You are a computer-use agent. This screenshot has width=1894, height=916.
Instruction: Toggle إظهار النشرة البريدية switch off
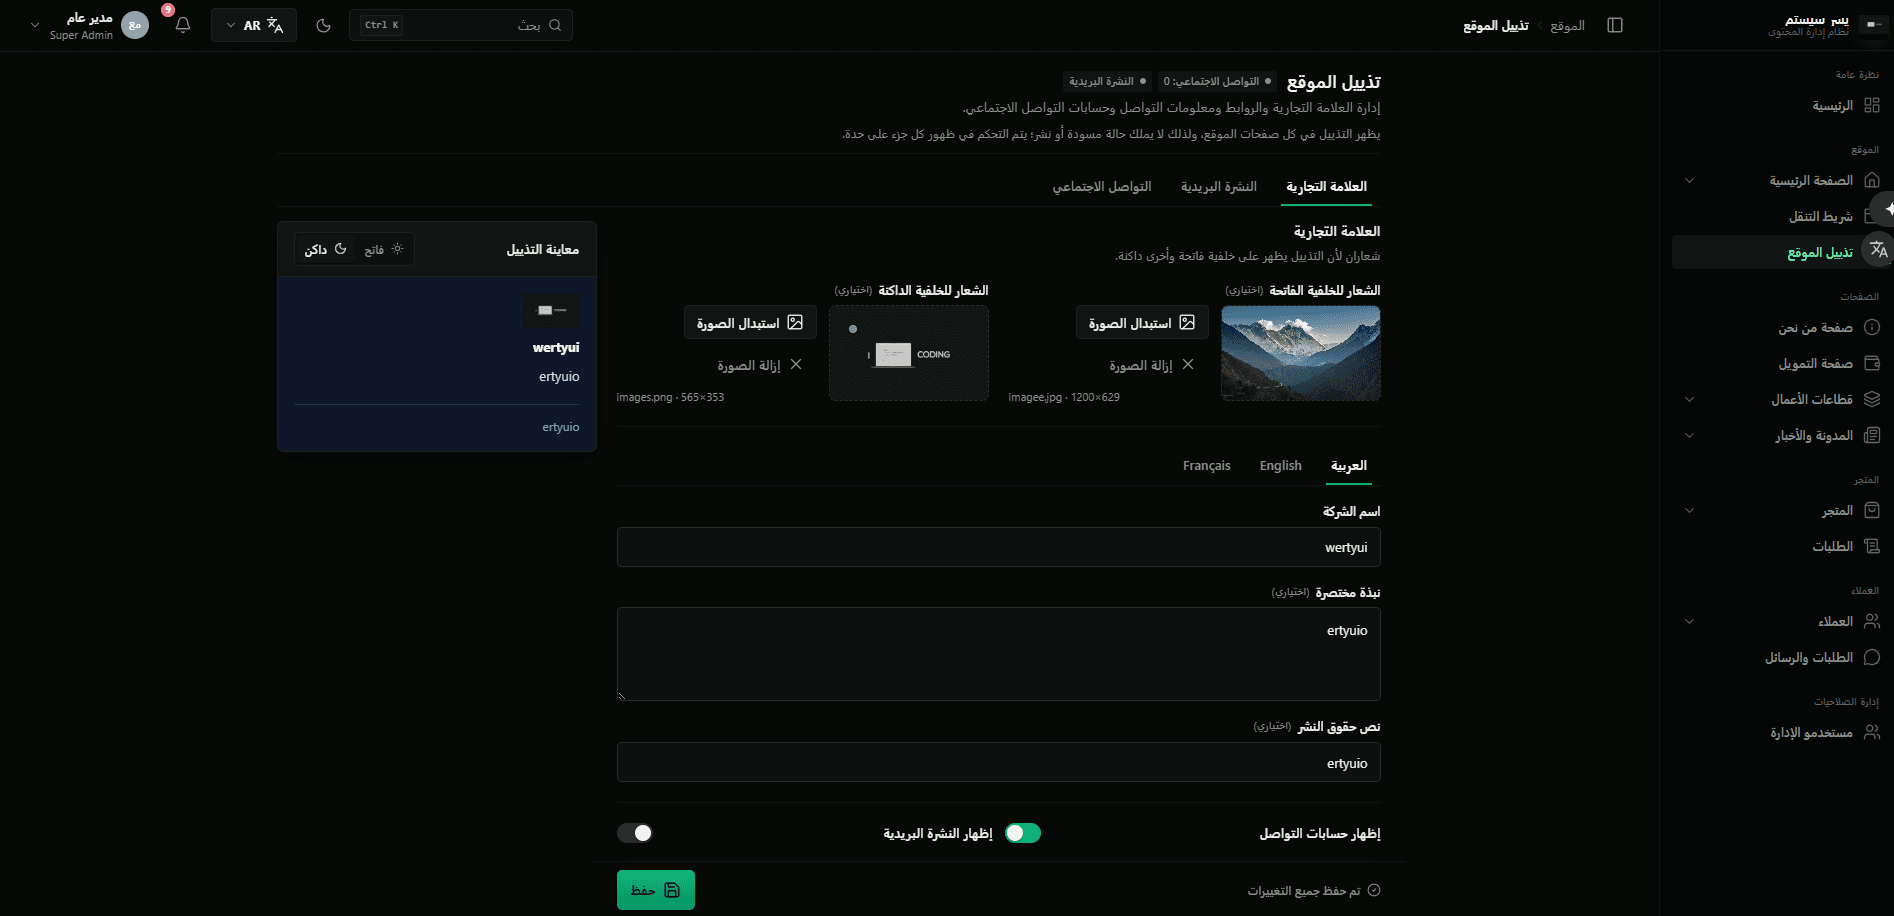click(635, 833)
